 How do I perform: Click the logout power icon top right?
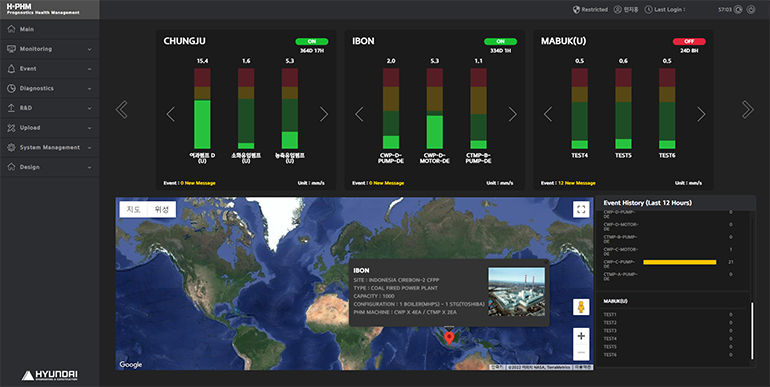[x=751, y=9]
